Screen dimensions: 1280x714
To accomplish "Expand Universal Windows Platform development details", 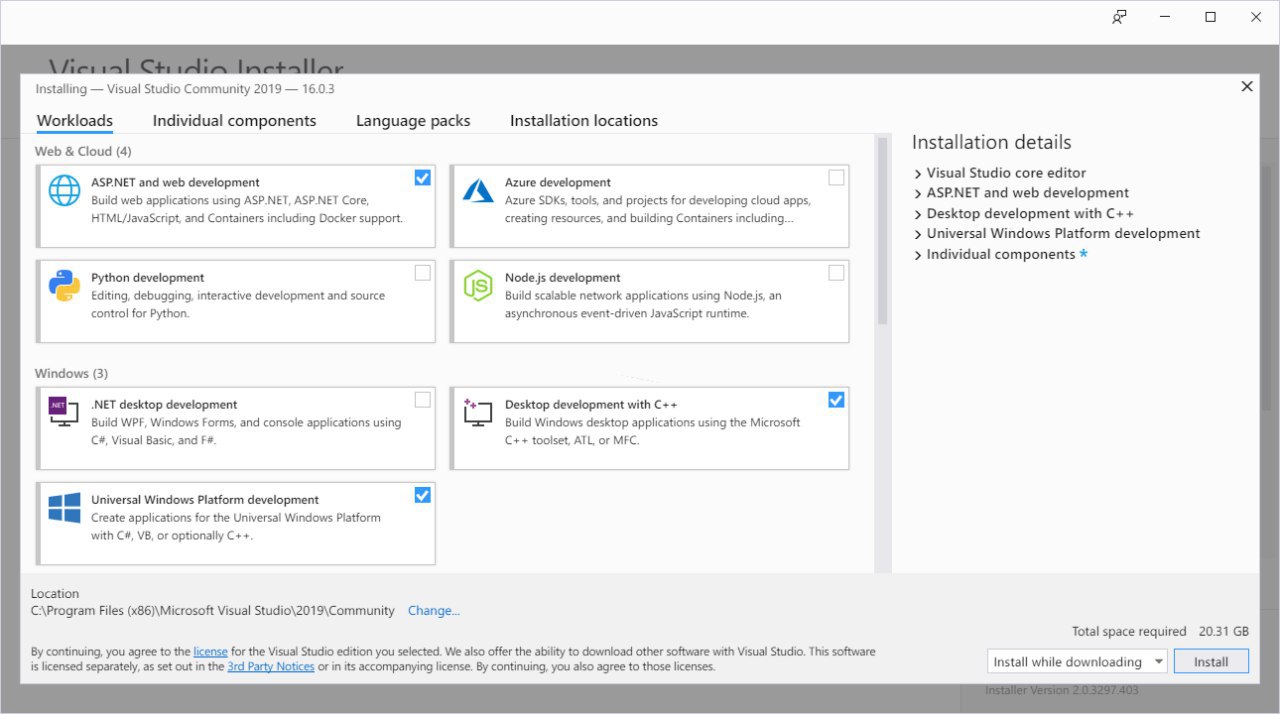I will [x=918, y=234].
